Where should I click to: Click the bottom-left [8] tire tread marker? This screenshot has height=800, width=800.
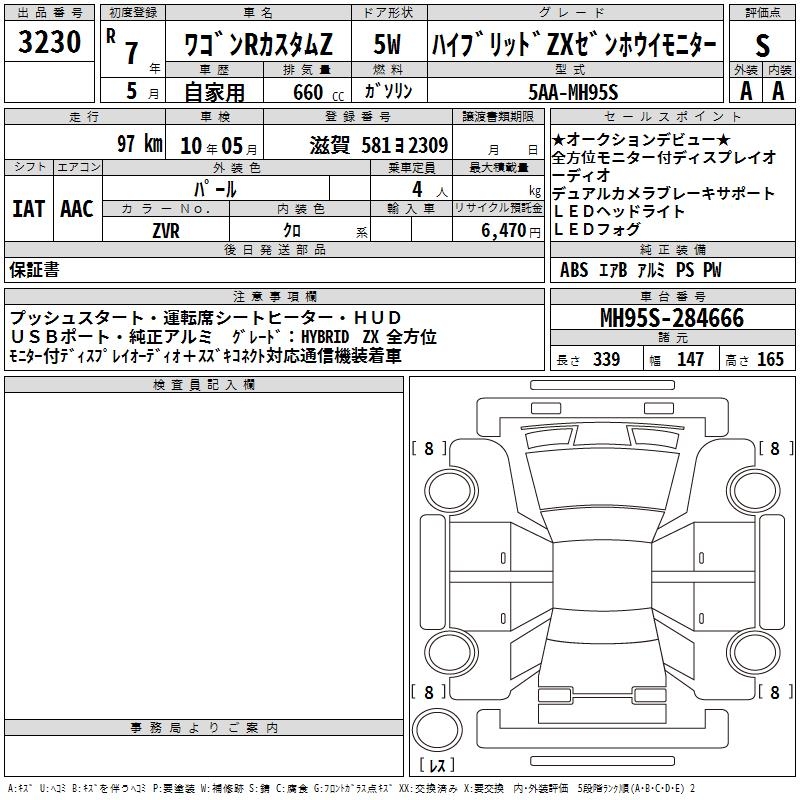click(429, 692)
